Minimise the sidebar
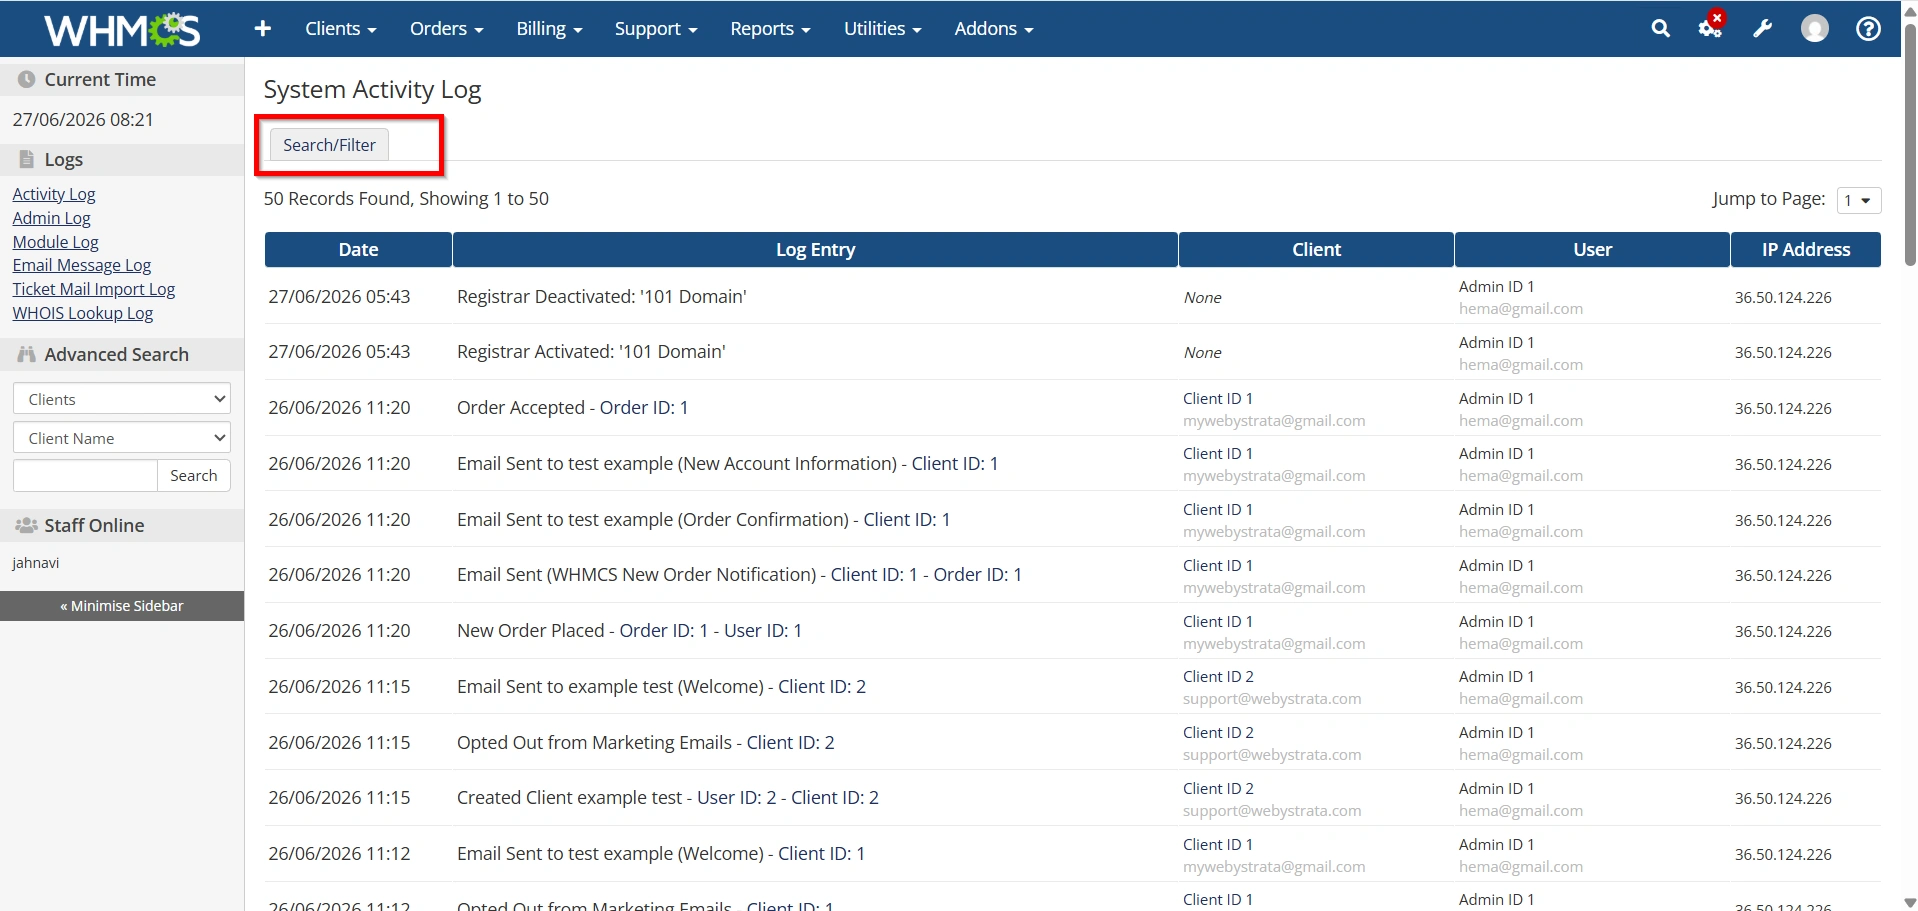The height and width of the screenshot is (911, 1918). (122, 606)
